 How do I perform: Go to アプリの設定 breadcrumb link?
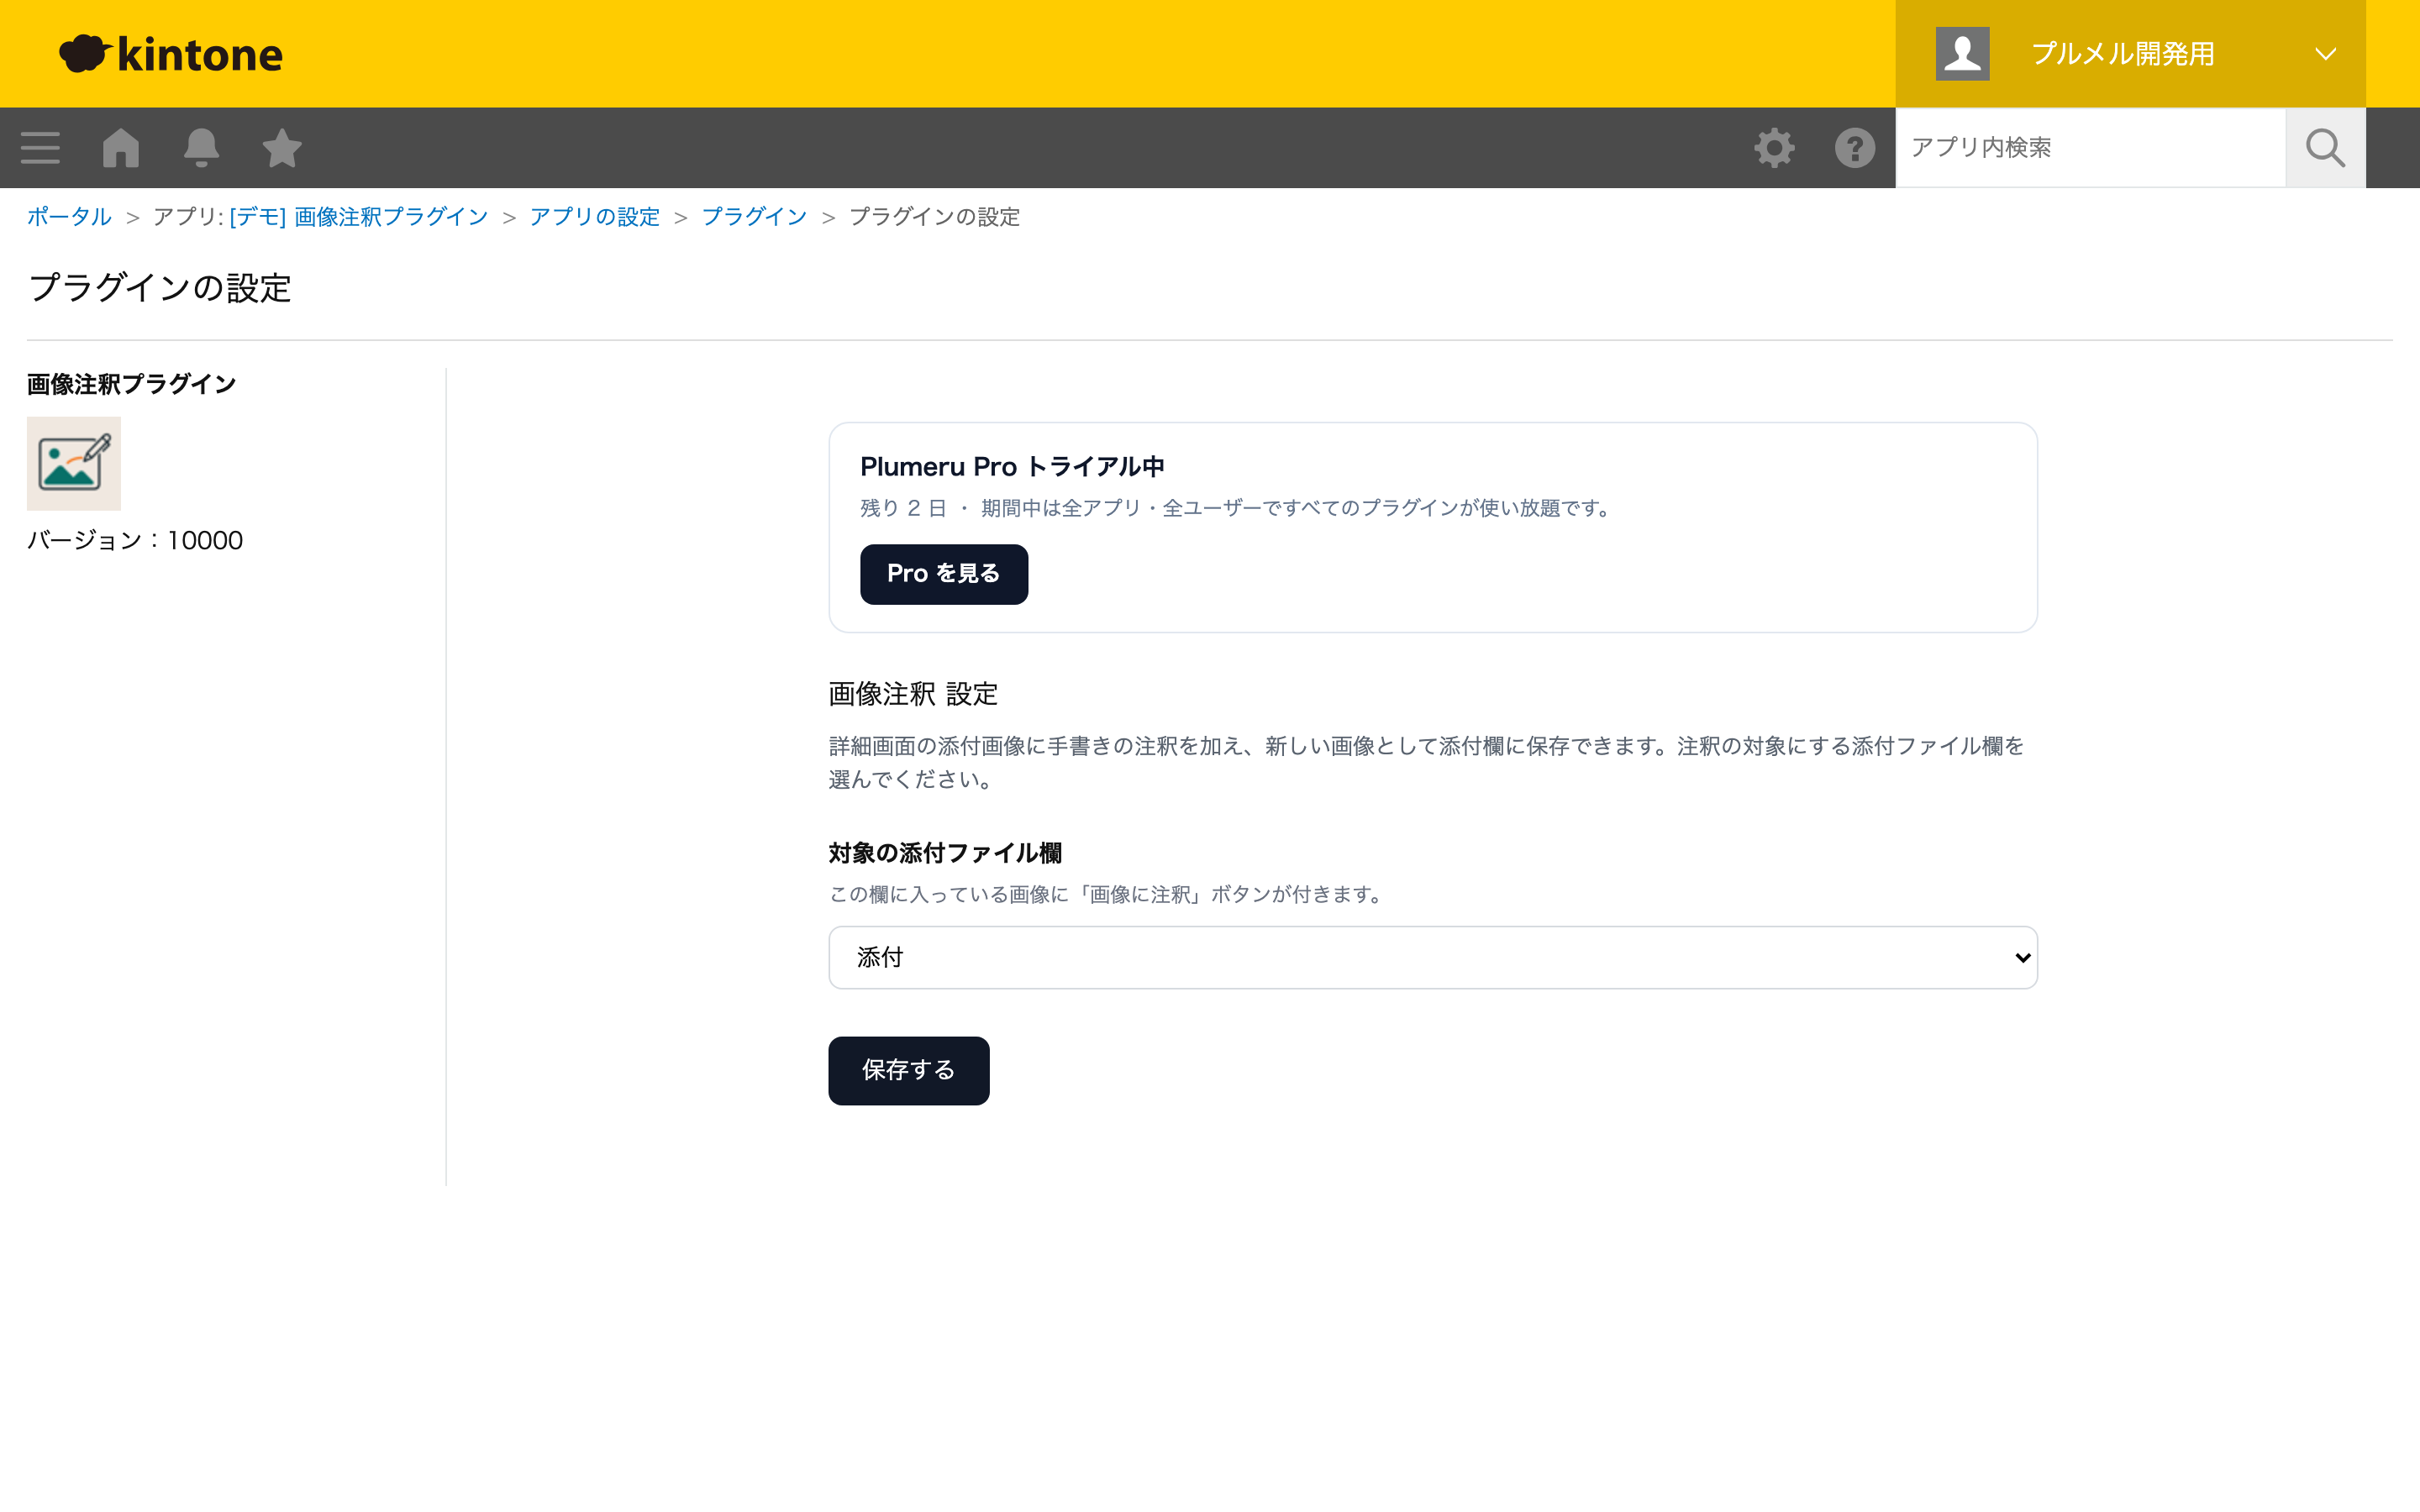coord(595,217)
